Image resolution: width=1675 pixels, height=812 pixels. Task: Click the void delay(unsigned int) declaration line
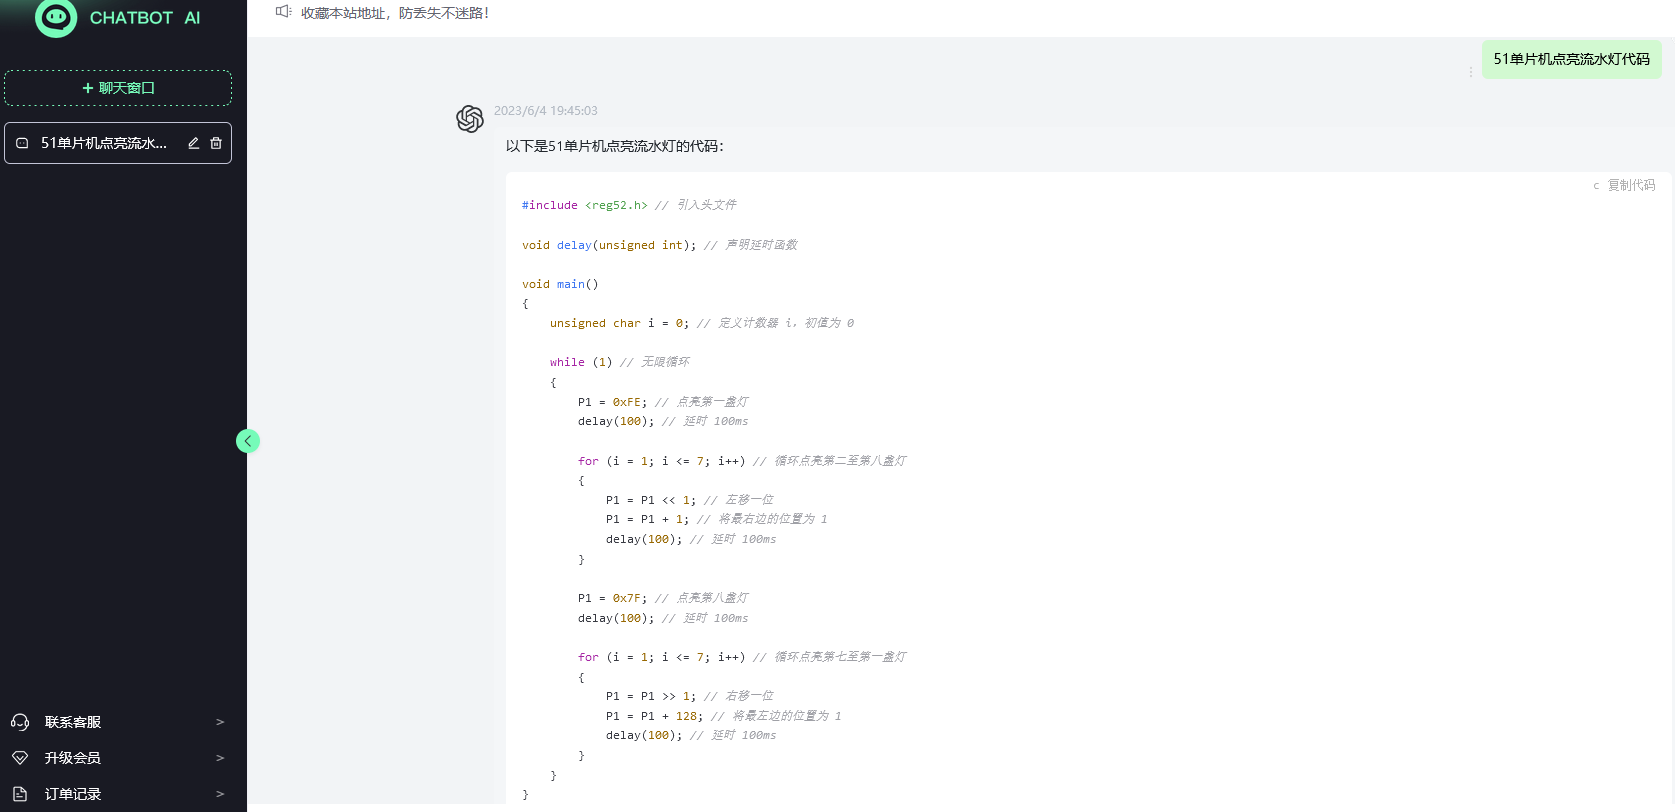pos(660,245)
